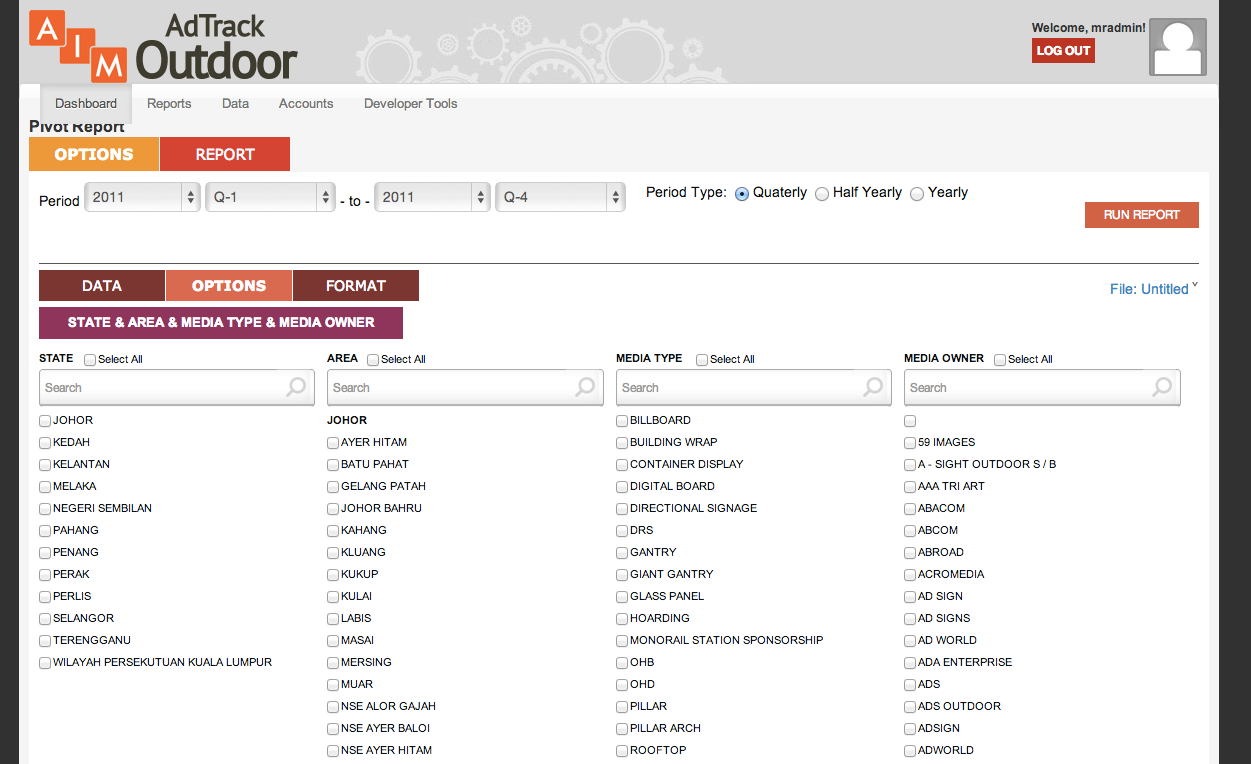Click the Media Owner search magnifier icon
Viewport: 1251px width, 764px height.
click(x=1162, y=387)
